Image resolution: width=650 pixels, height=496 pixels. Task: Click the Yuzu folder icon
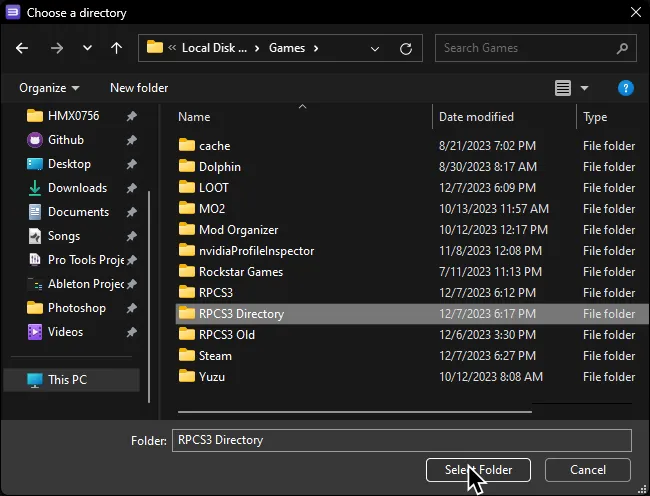[187, 376]
